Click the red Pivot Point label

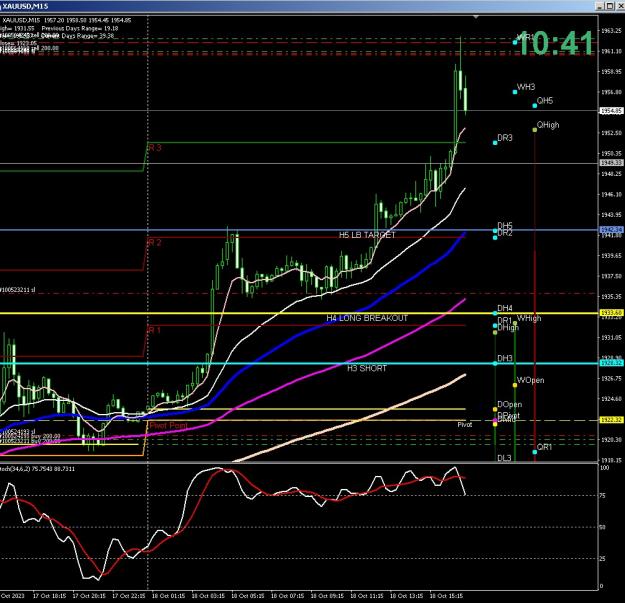(x=168, y=426)
